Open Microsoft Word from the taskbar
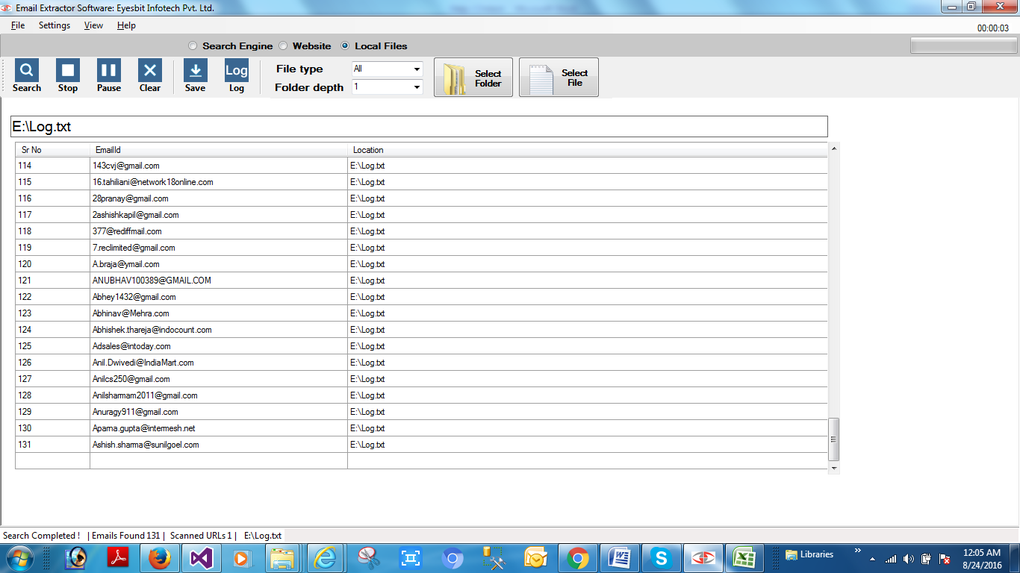 point(619,559)
